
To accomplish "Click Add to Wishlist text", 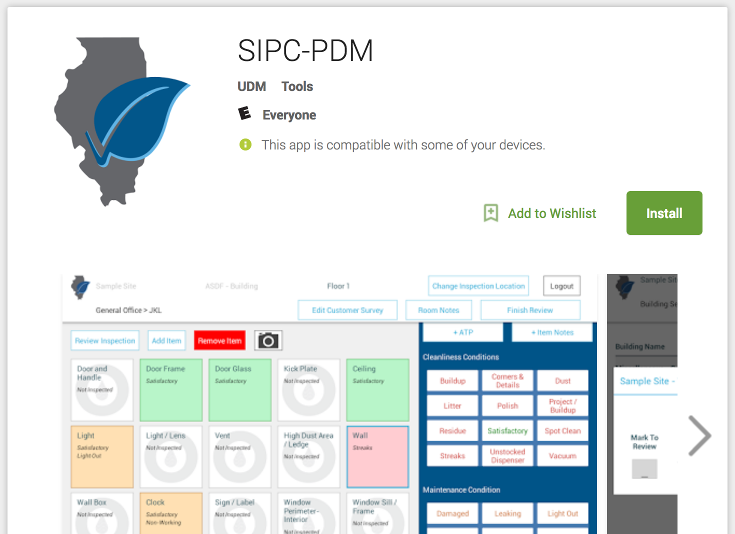I will [x=552, y=213].
